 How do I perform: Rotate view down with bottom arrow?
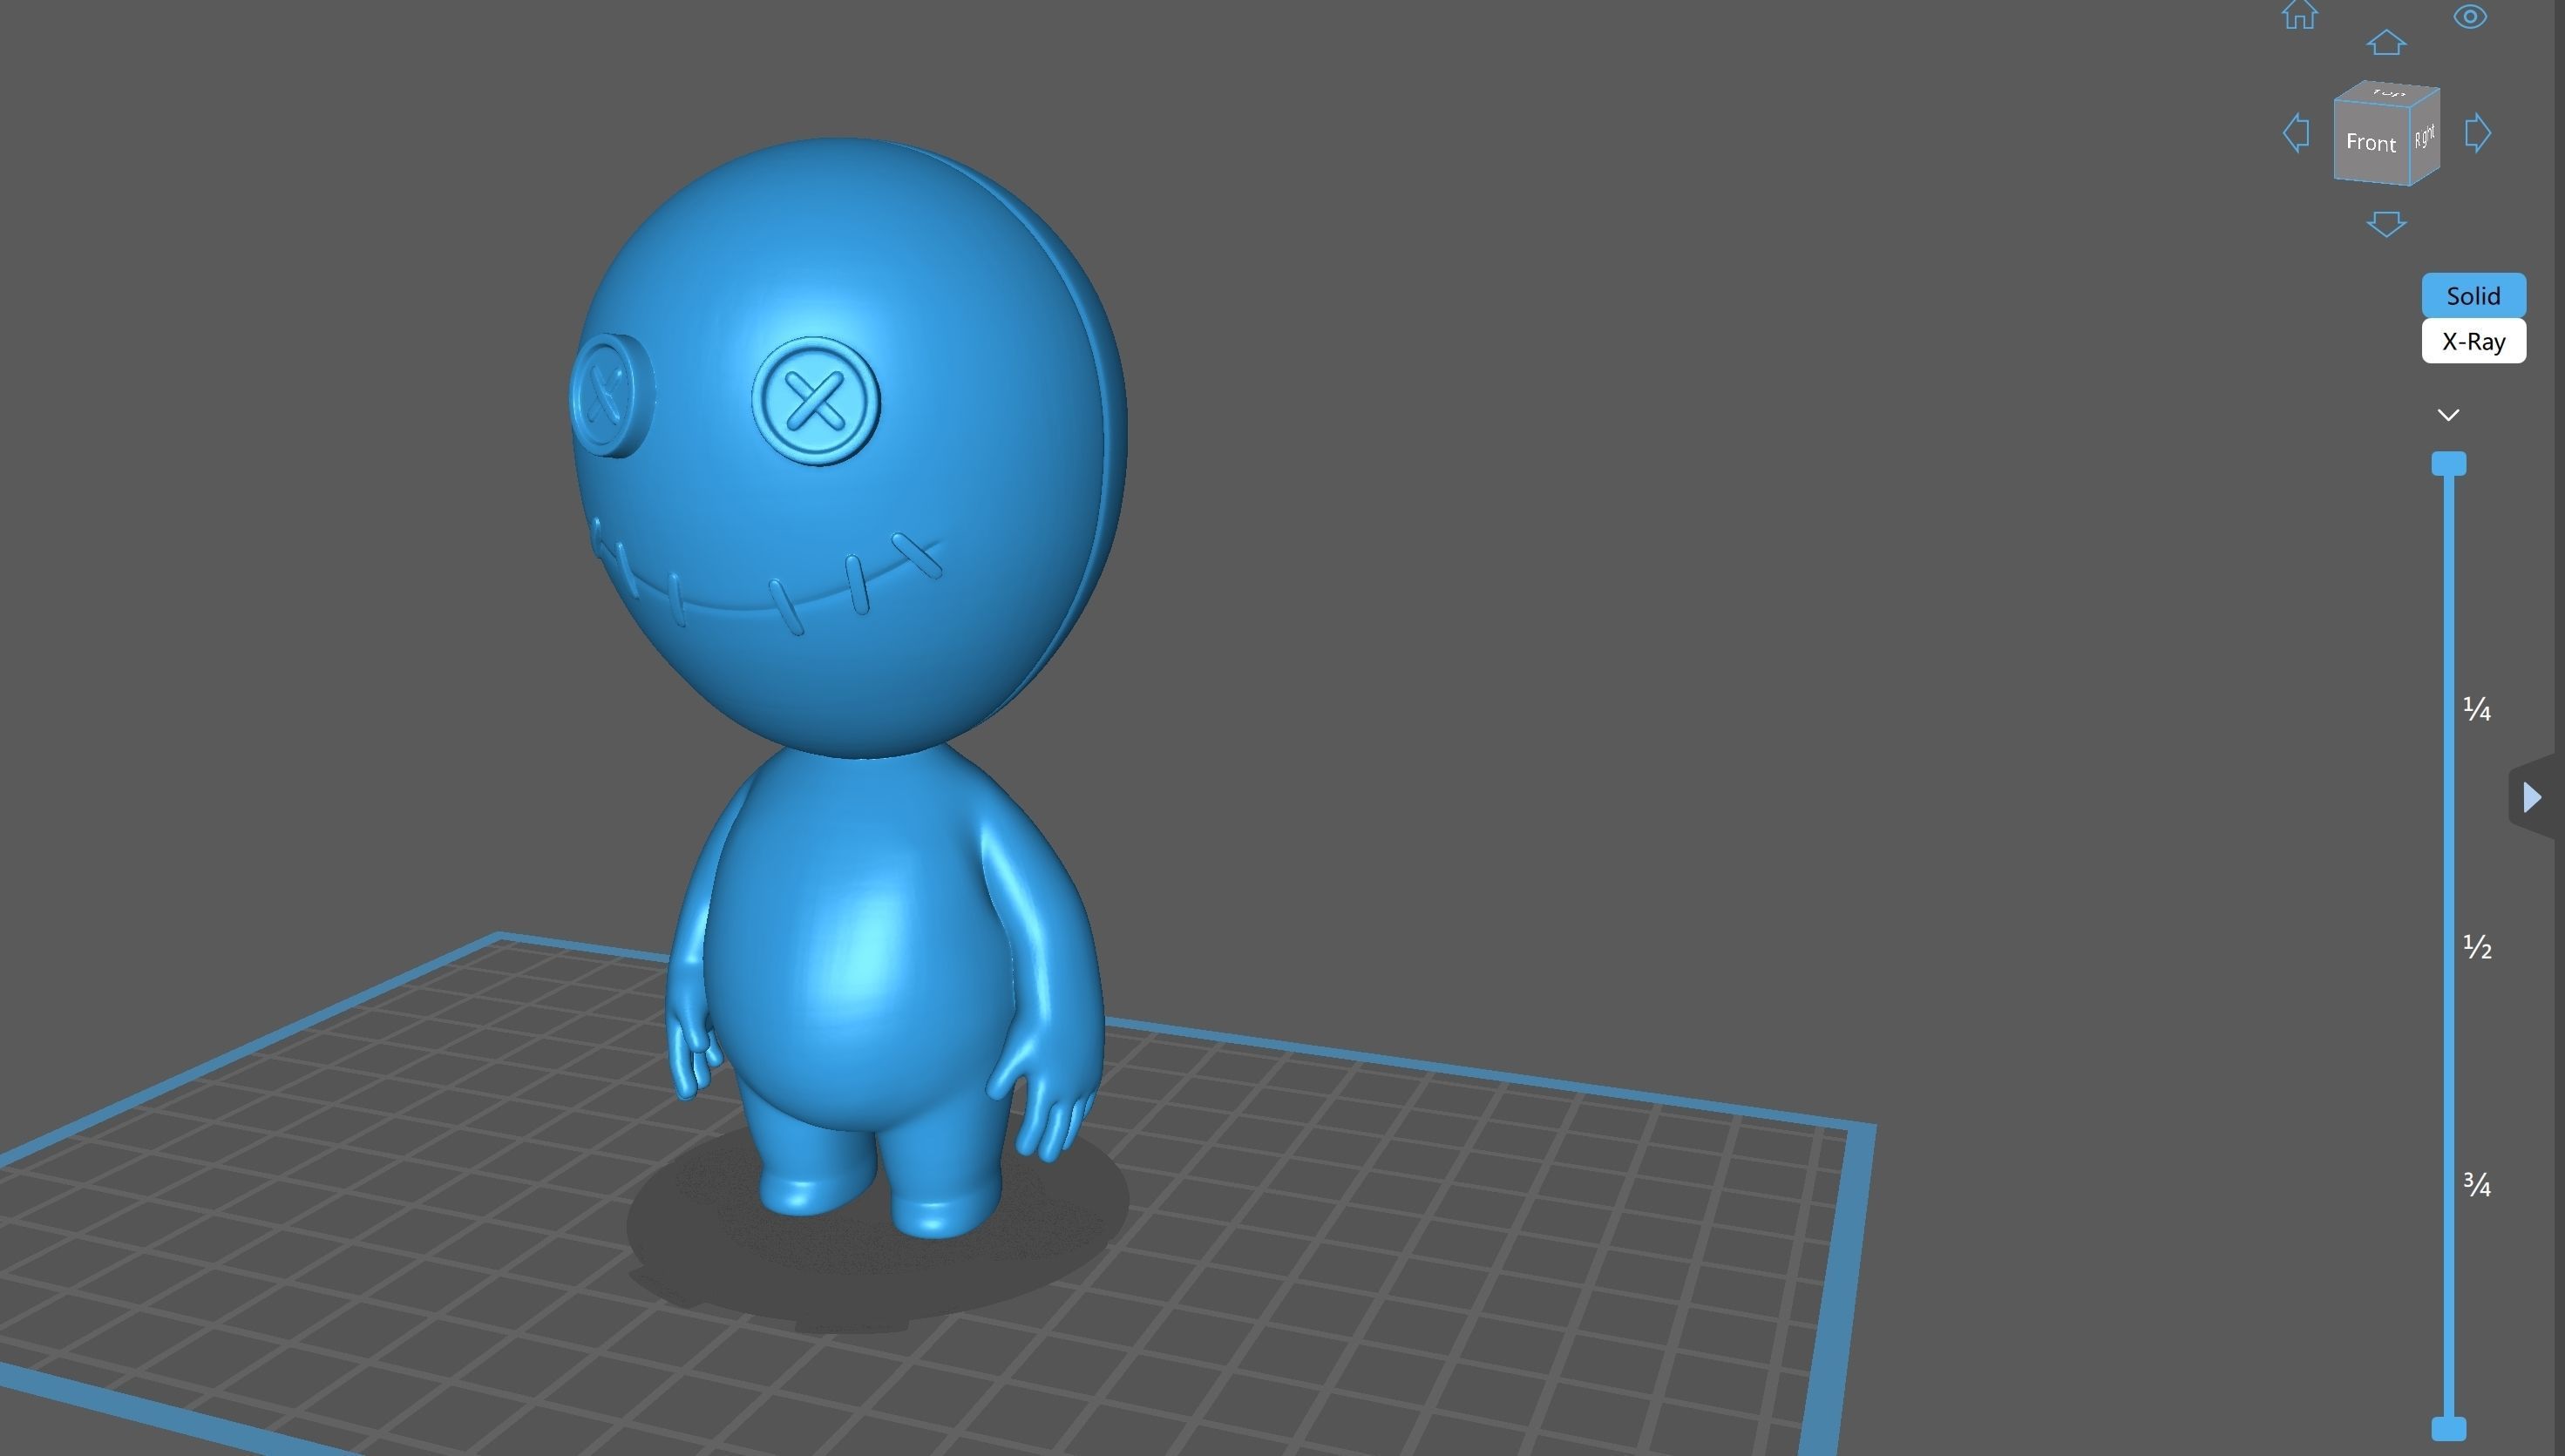2386,224
